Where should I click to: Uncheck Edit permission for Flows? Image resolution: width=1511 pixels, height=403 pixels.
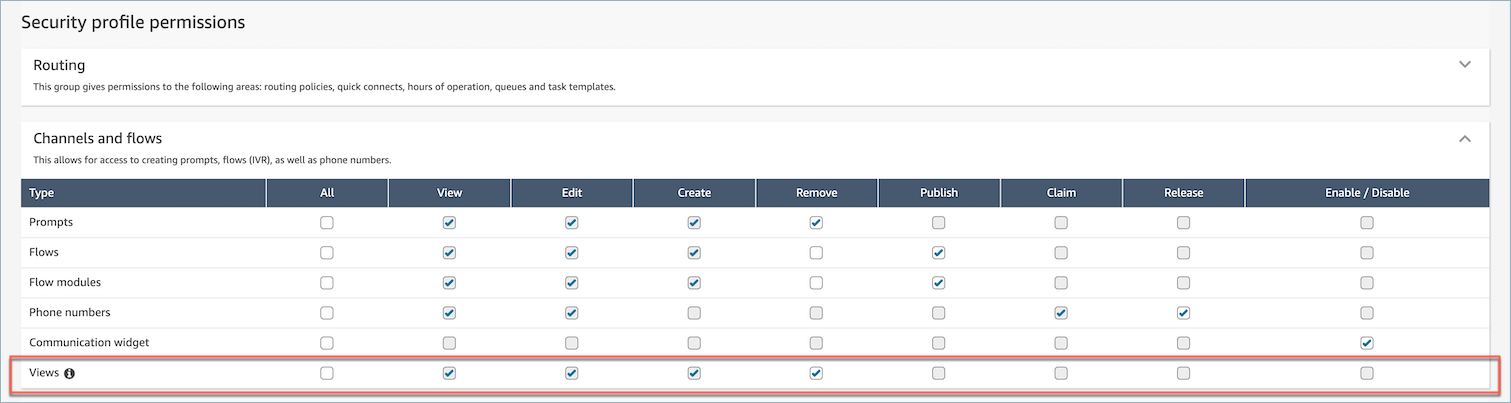571,253
